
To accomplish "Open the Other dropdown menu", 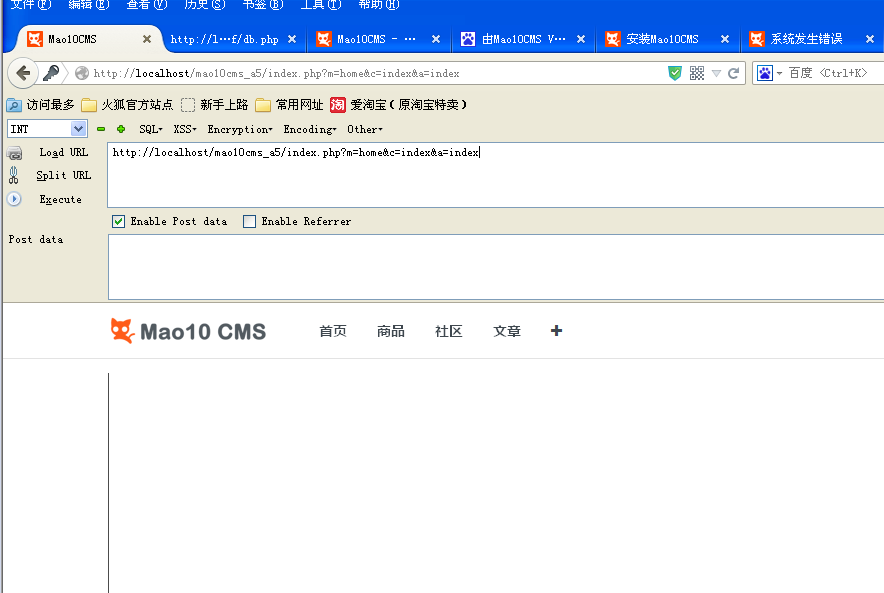I will [x=365, y=129].
